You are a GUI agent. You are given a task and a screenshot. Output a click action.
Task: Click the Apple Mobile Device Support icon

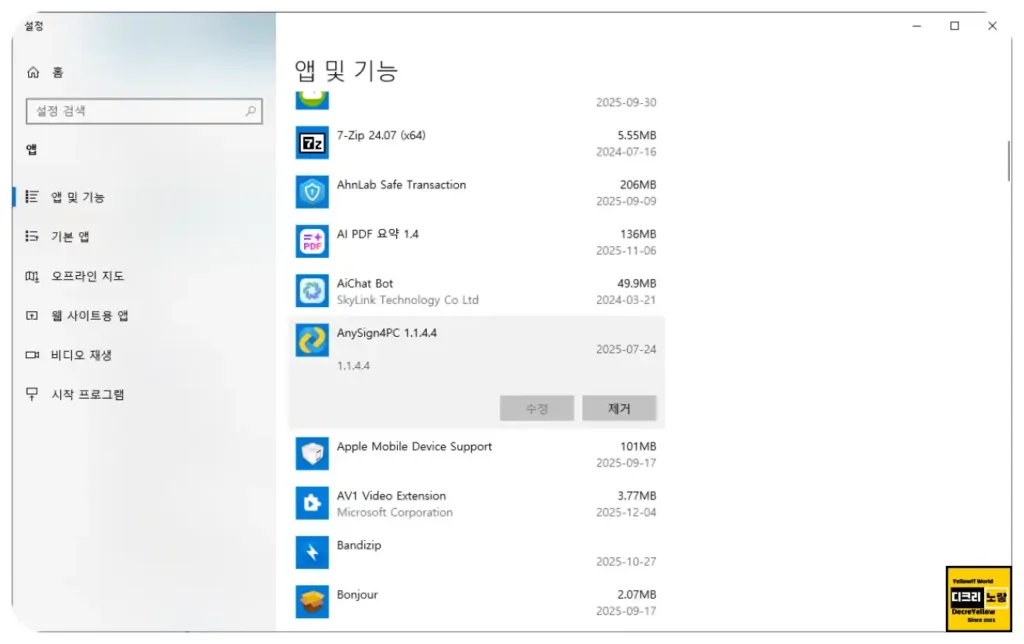pyautogui.click(x=312, y=454)
